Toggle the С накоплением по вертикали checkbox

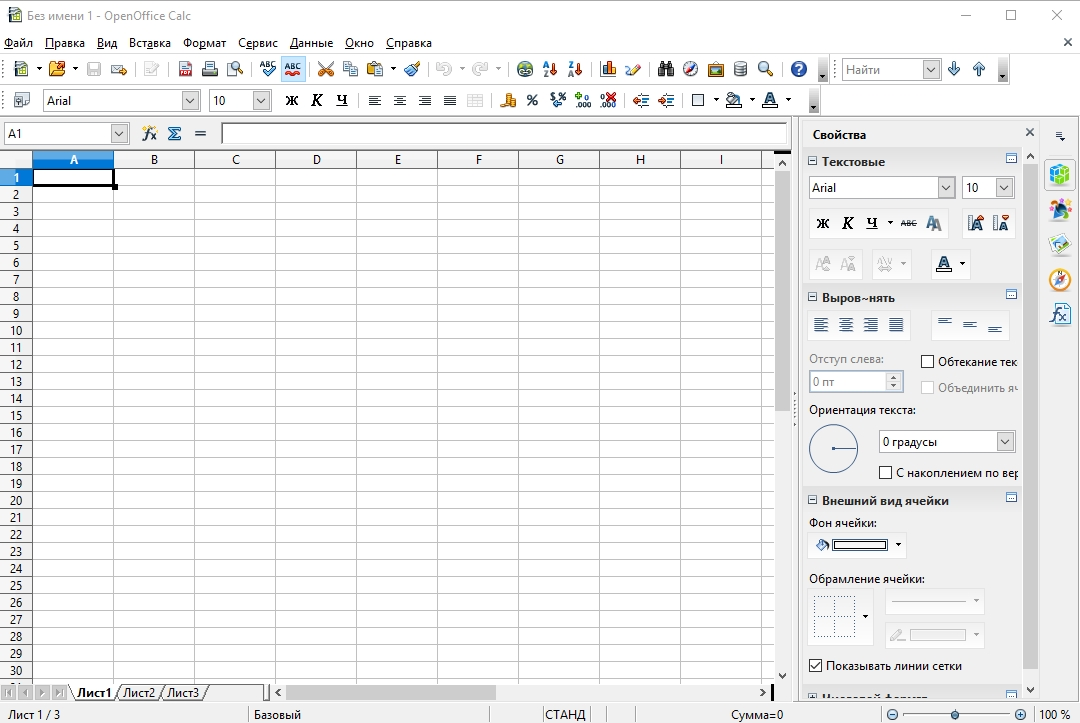click(x=885, y=473)
